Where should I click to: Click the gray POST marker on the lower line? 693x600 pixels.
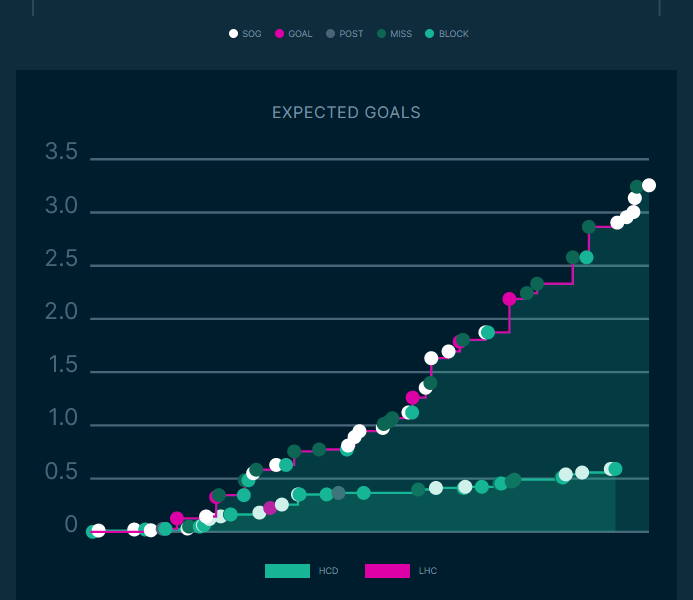point(339,493)
